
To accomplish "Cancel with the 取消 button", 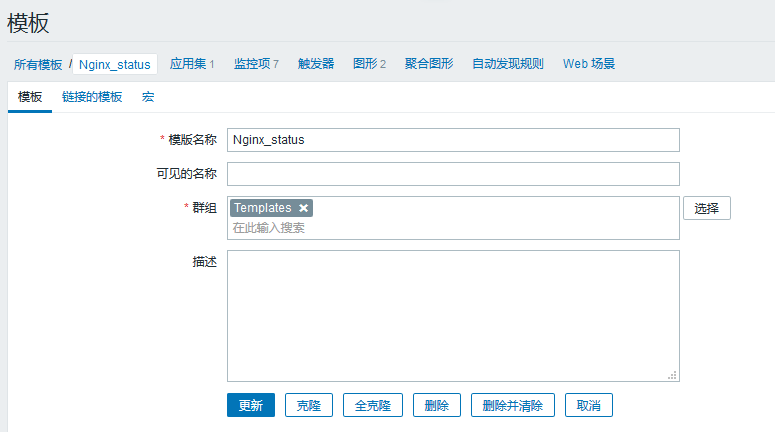I will (588, 405).
